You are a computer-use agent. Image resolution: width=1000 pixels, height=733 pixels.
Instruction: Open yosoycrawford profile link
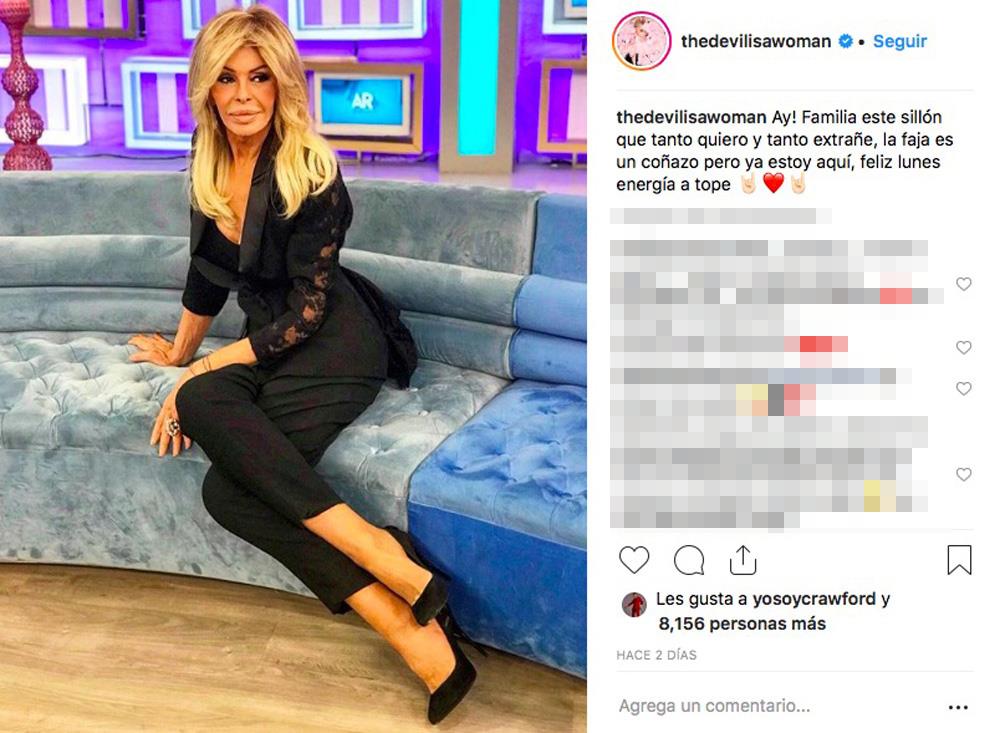(x=814, y=598)
